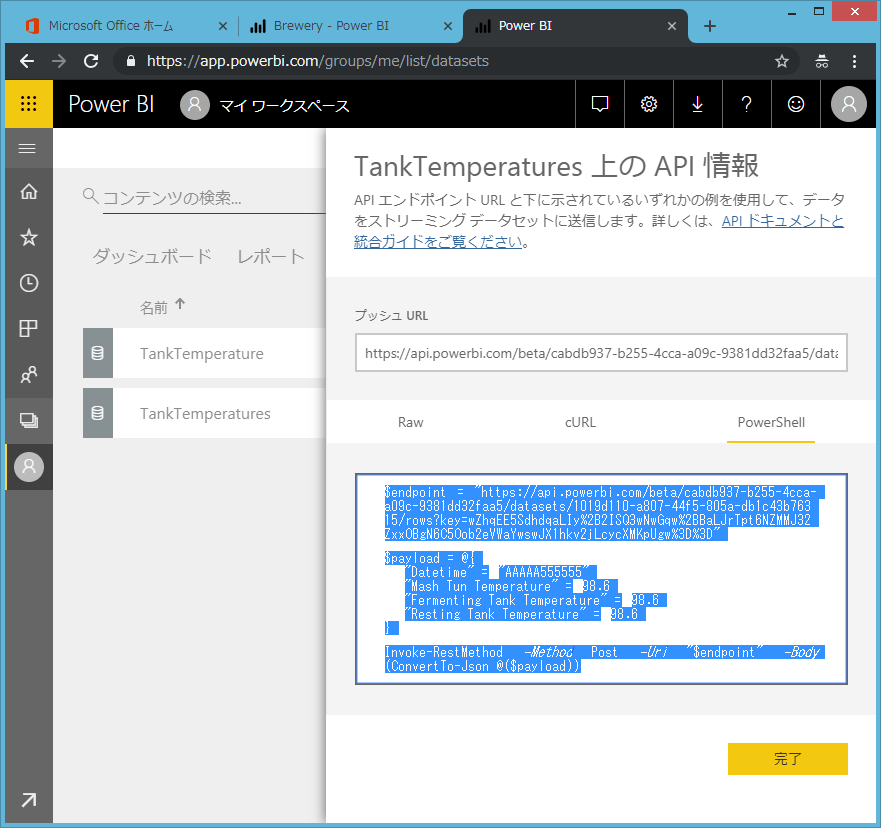The height and width of the screenshot is (828, 881).
Task: Open the browser three-dot menu
Action: (854, 61)
